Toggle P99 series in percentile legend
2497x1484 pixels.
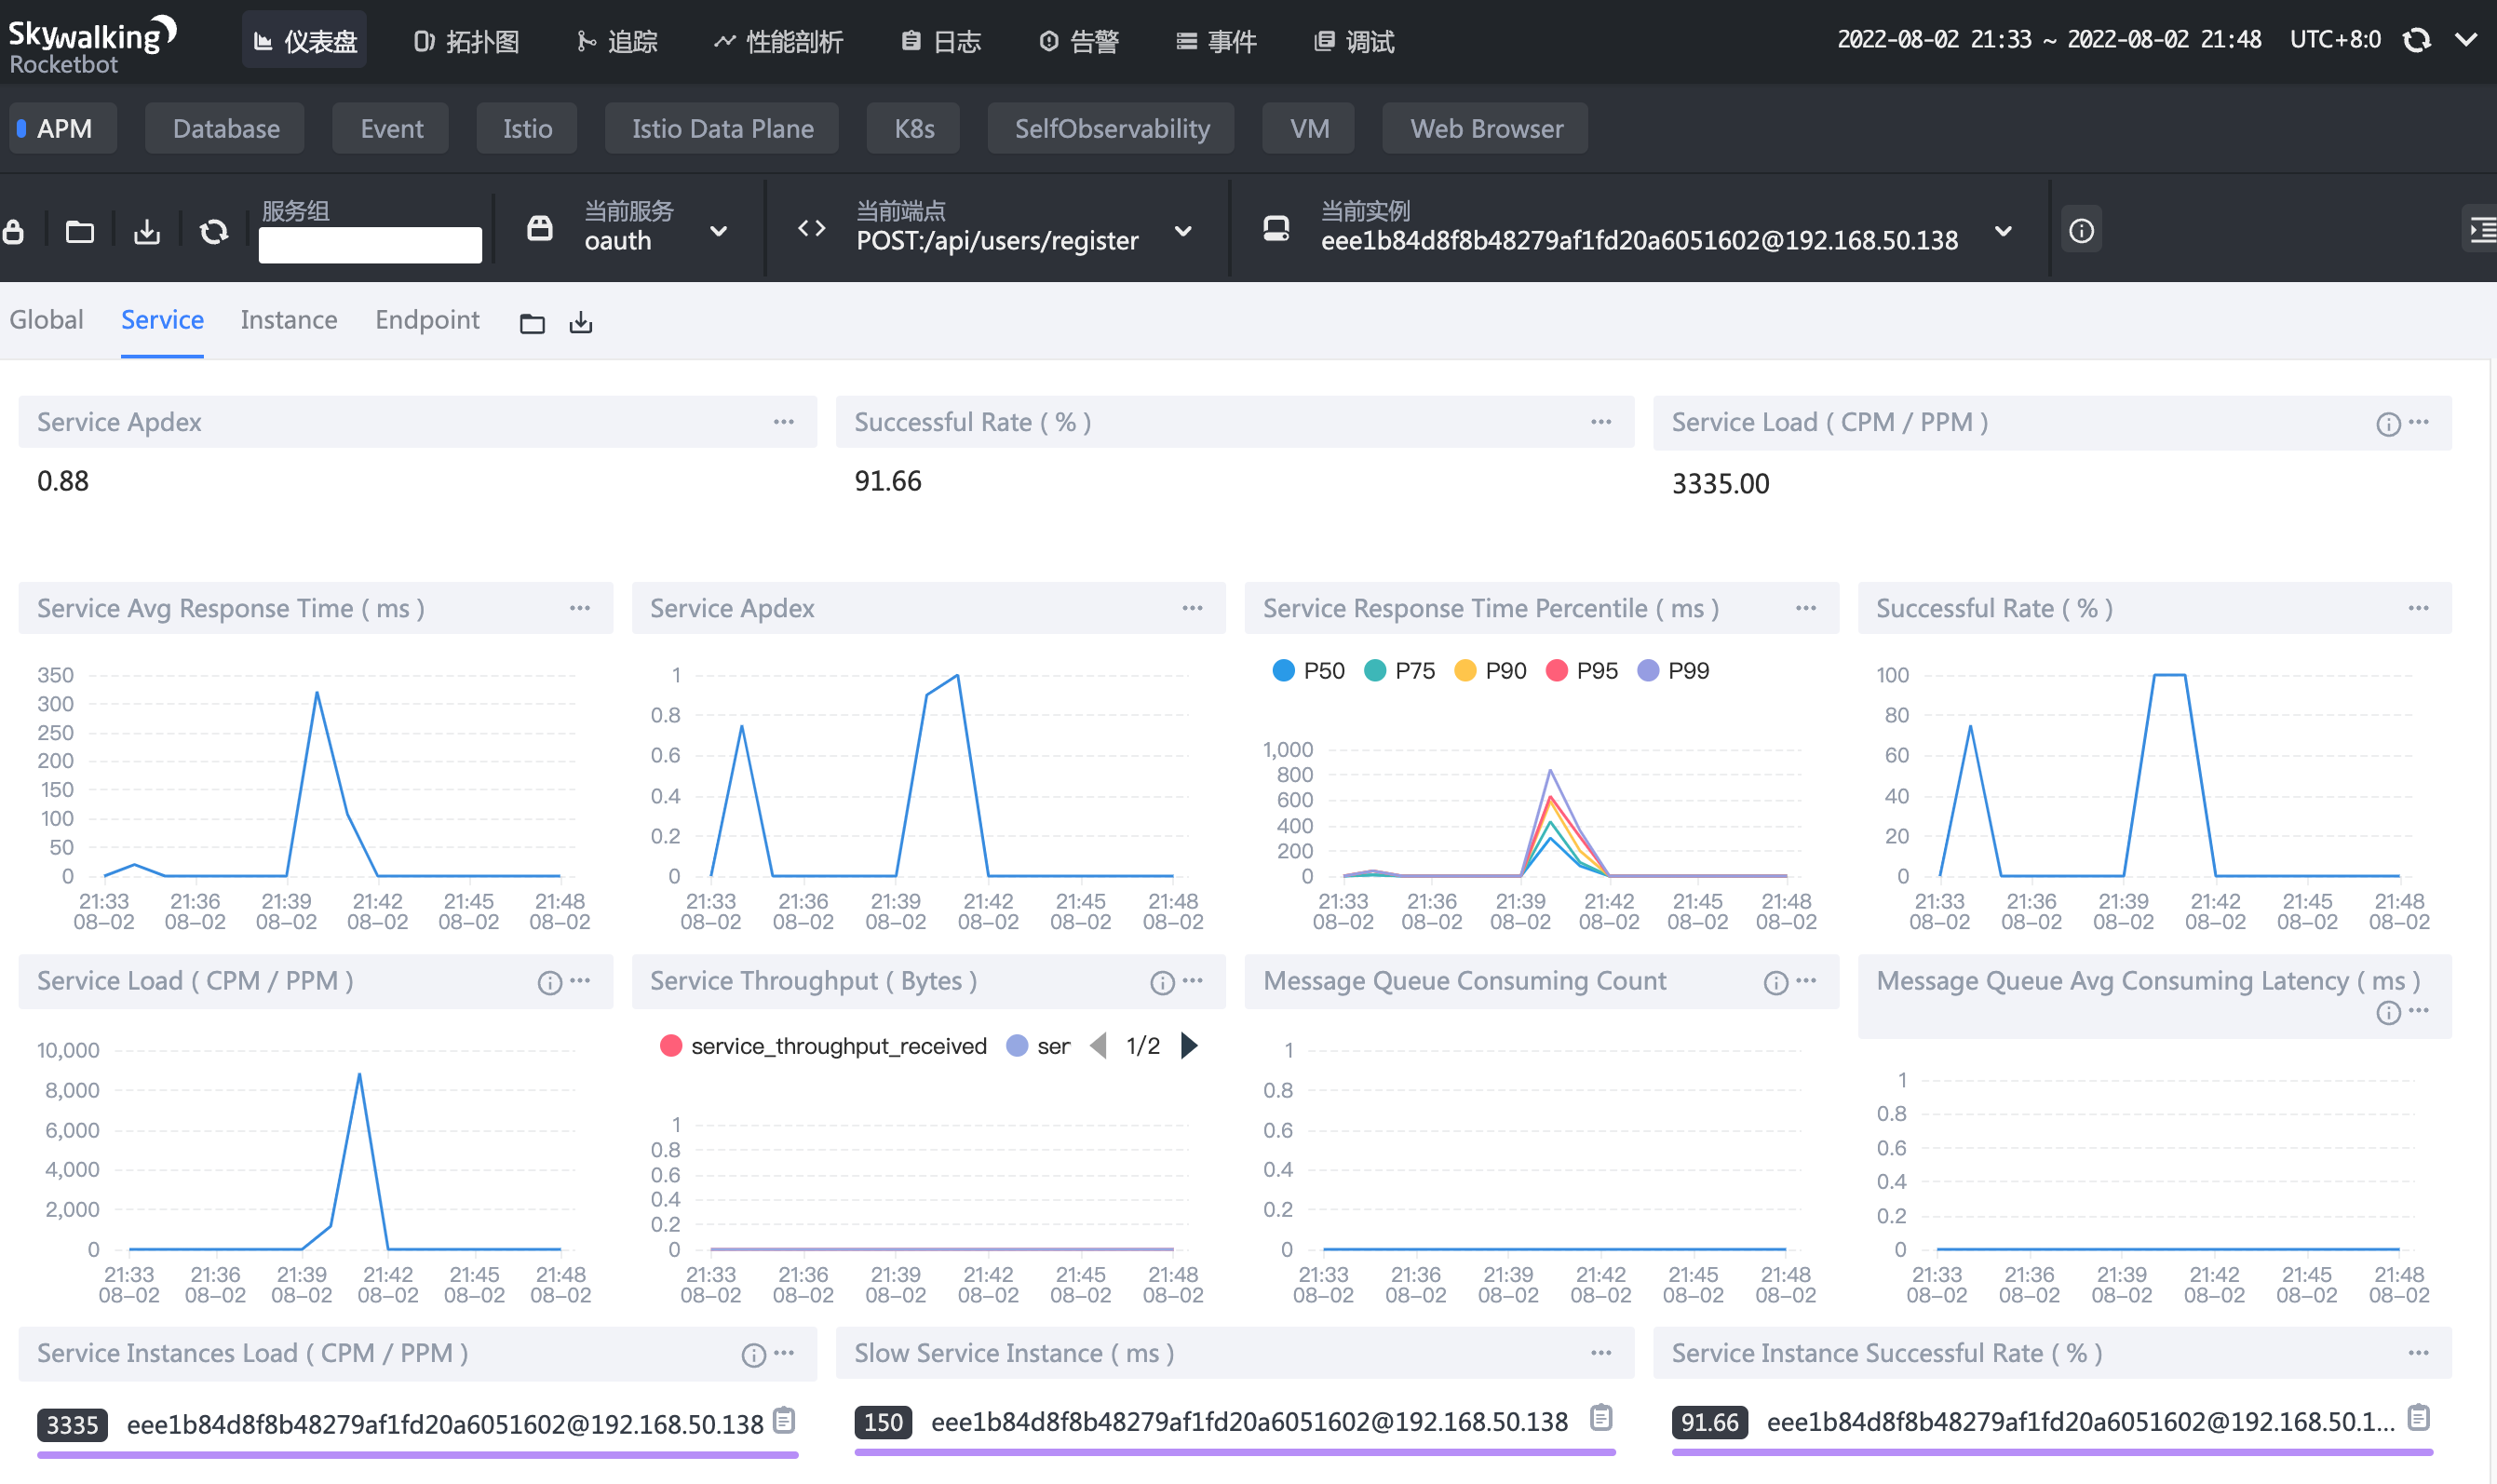coord(1673,670)
